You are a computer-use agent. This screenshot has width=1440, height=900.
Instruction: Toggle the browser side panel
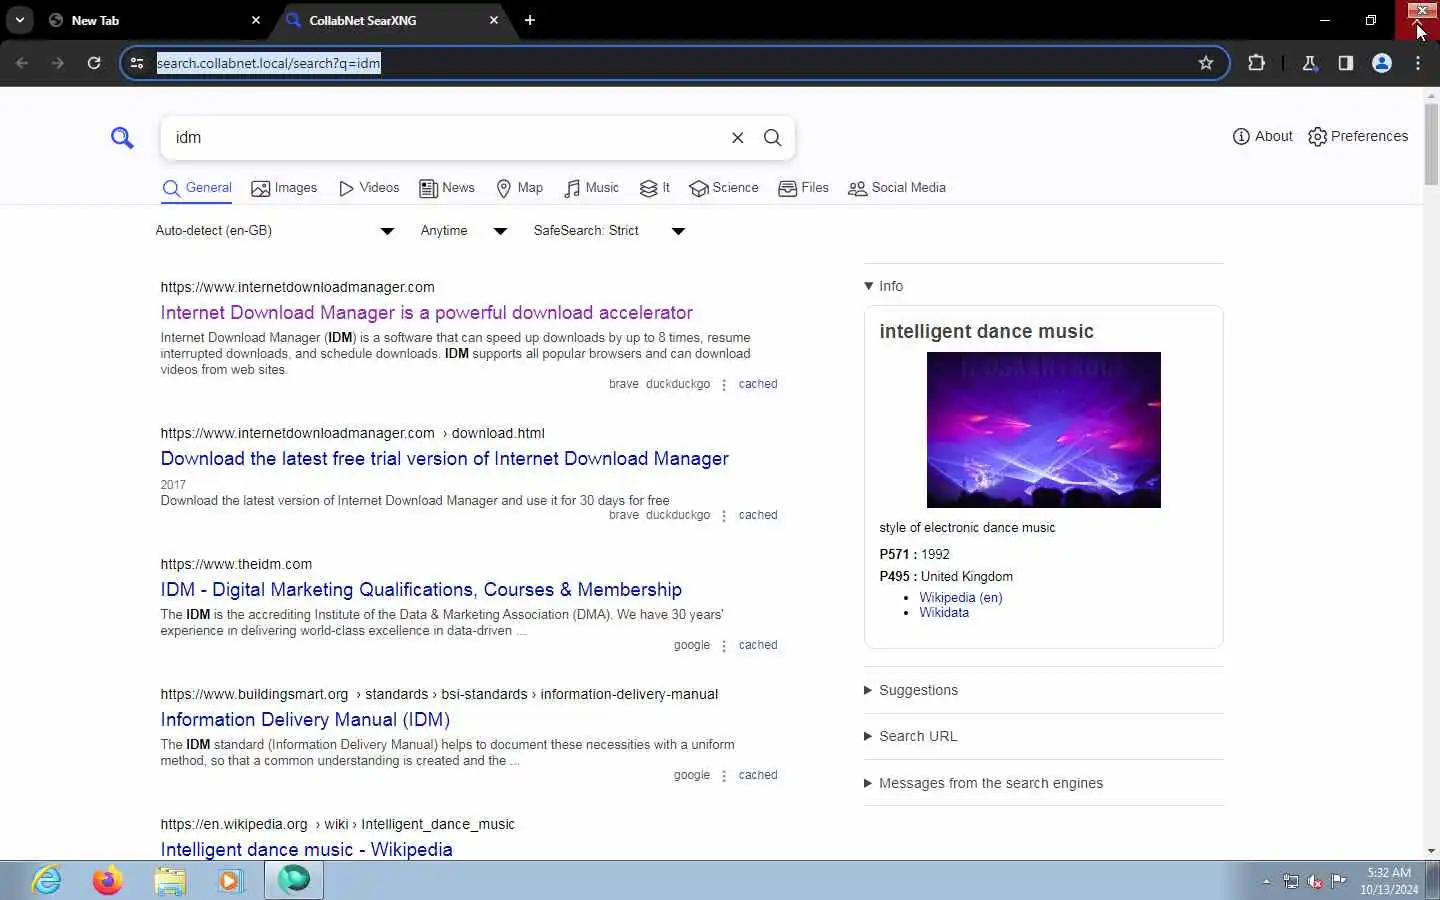click(1346, 63)
